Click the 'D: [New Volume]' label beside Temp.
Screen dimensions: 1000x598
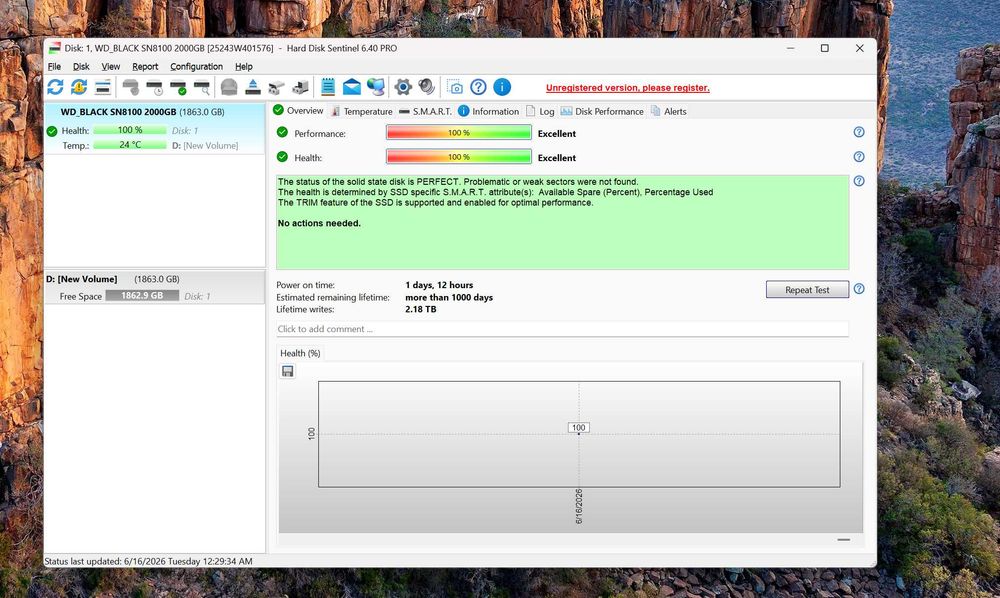pos(205,146)
